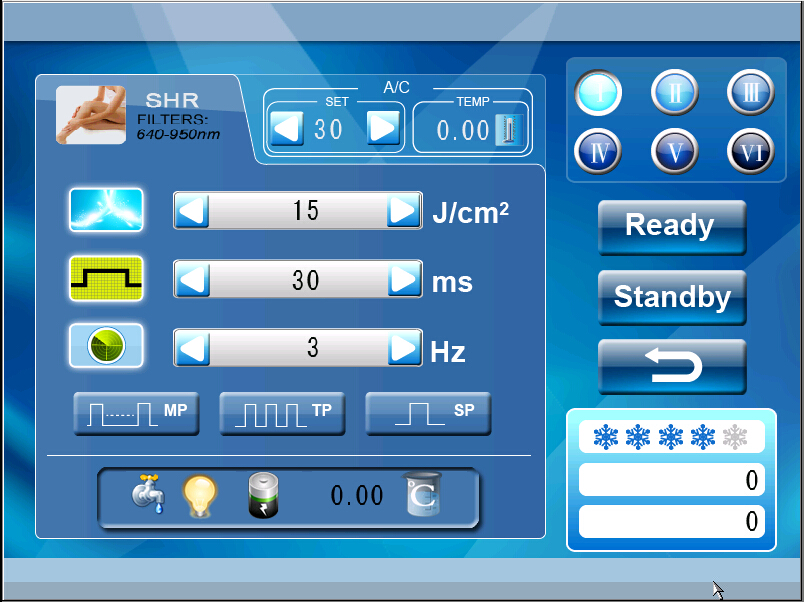804x602 pixels.
Task: Decrease pulse width ms with left arrow
Action: tap(193, 280)
